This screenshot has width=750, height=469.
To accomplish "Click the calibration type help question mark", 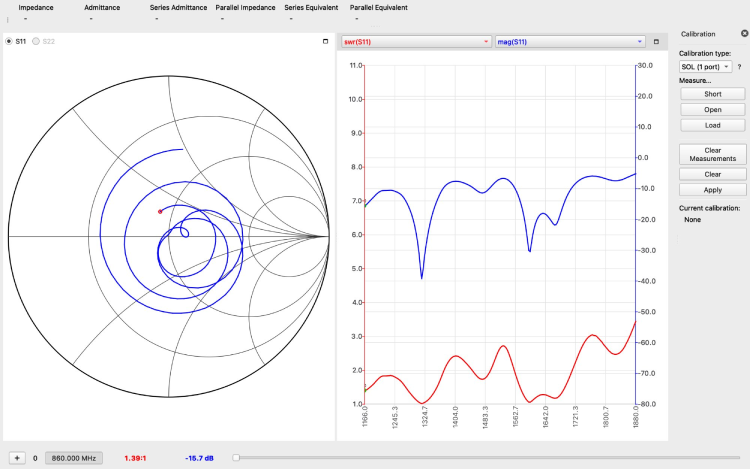I will tap(739, 66).
